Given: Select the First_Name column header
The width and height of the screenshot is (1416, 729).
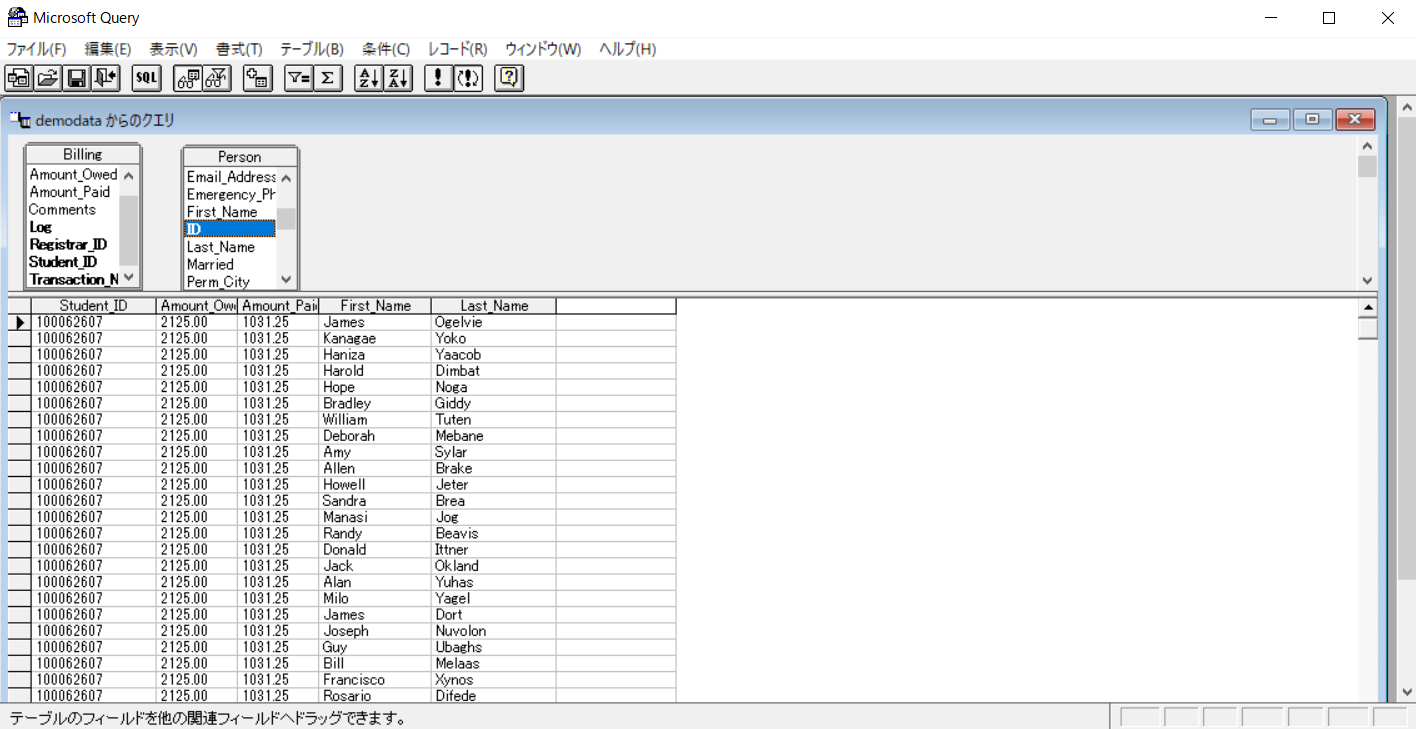Looking at the screenshot, I should pos(375,306).
